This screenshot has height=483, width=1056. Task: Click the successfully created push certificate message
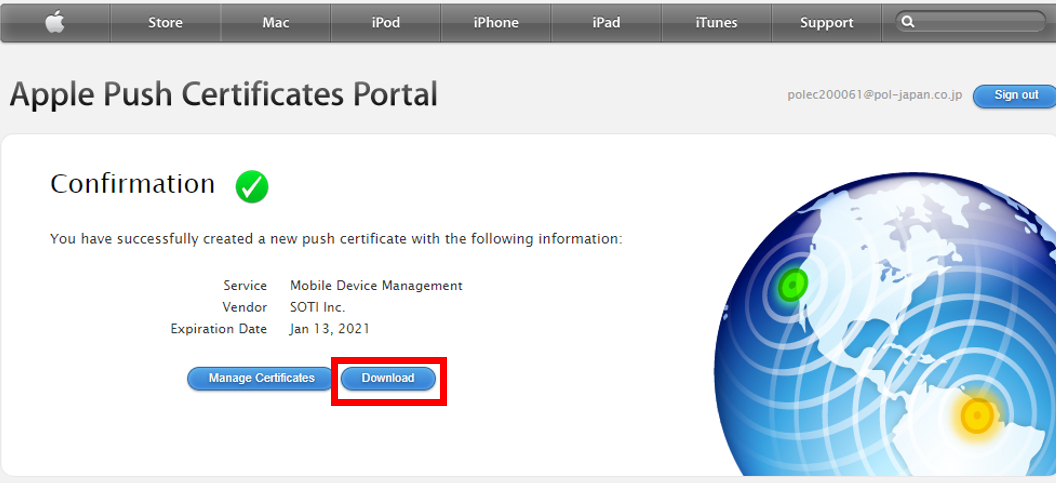(x=336, y=238)
